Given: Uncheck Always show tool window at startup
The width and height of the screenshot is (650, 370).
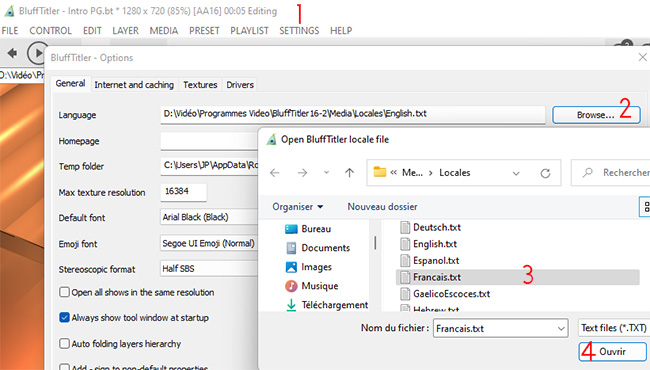Looking at the screenshot, I should point(64,318).
